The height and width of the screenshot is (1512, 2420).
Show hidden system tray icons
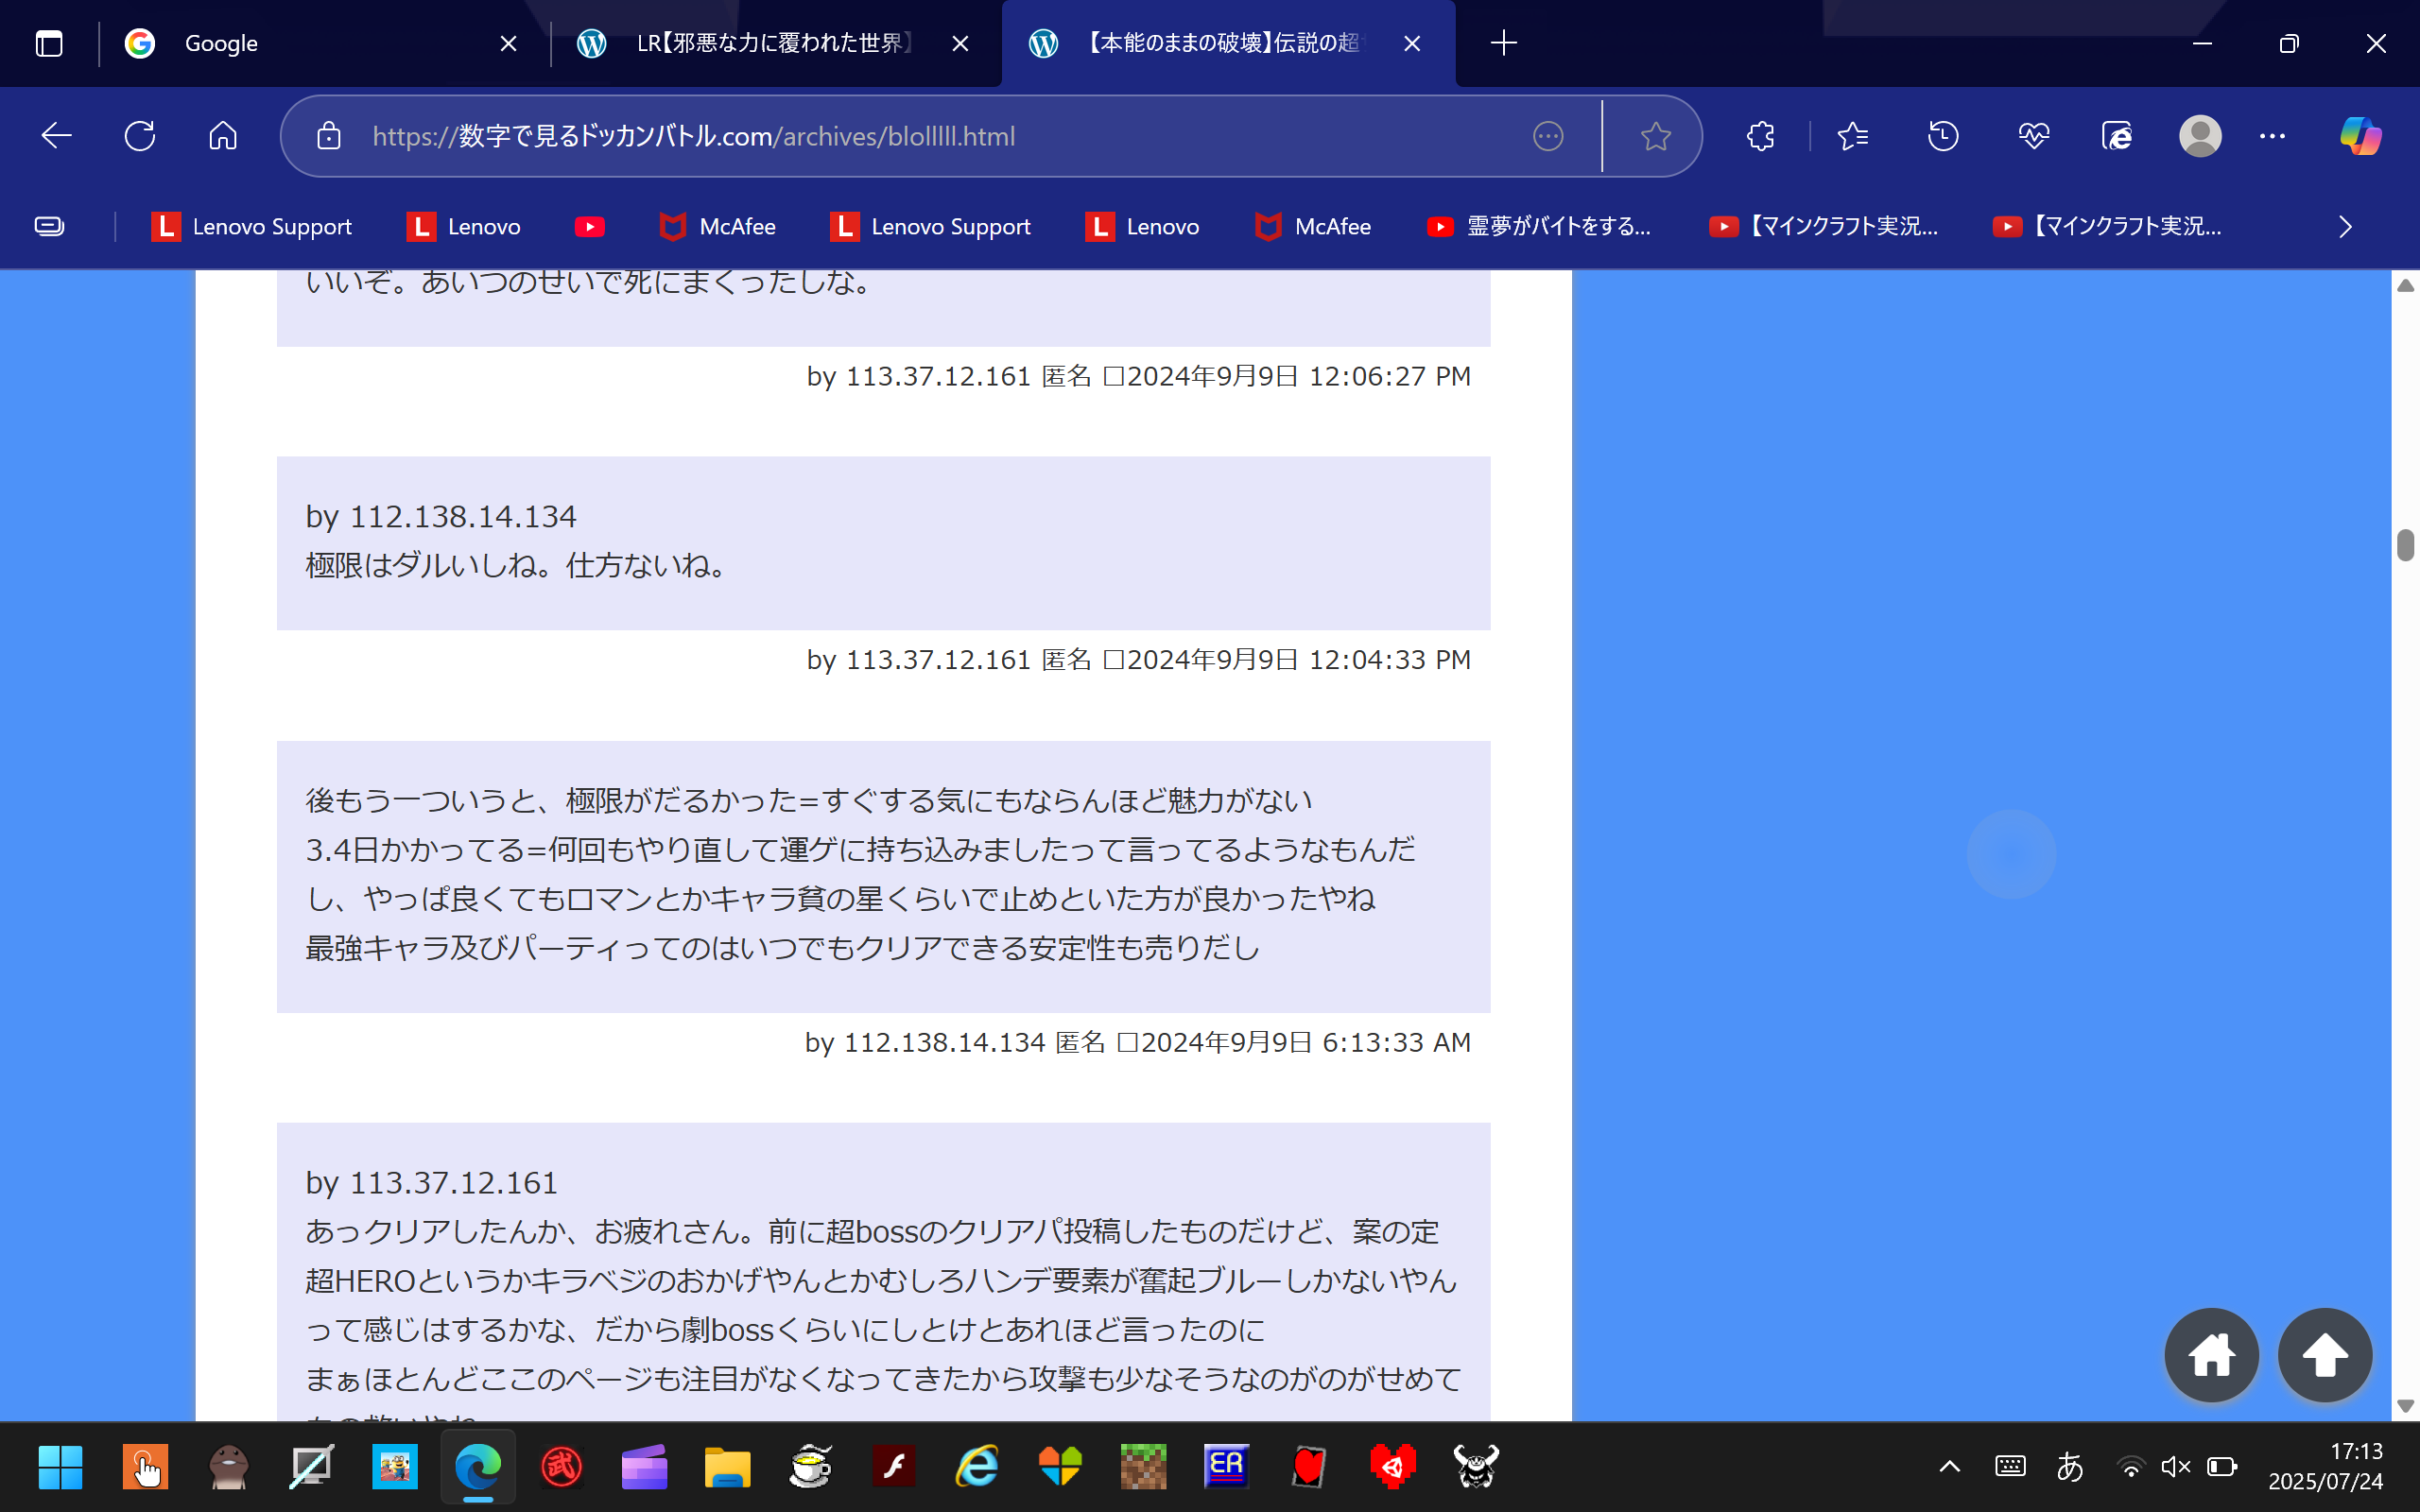pos(1949,1467)
